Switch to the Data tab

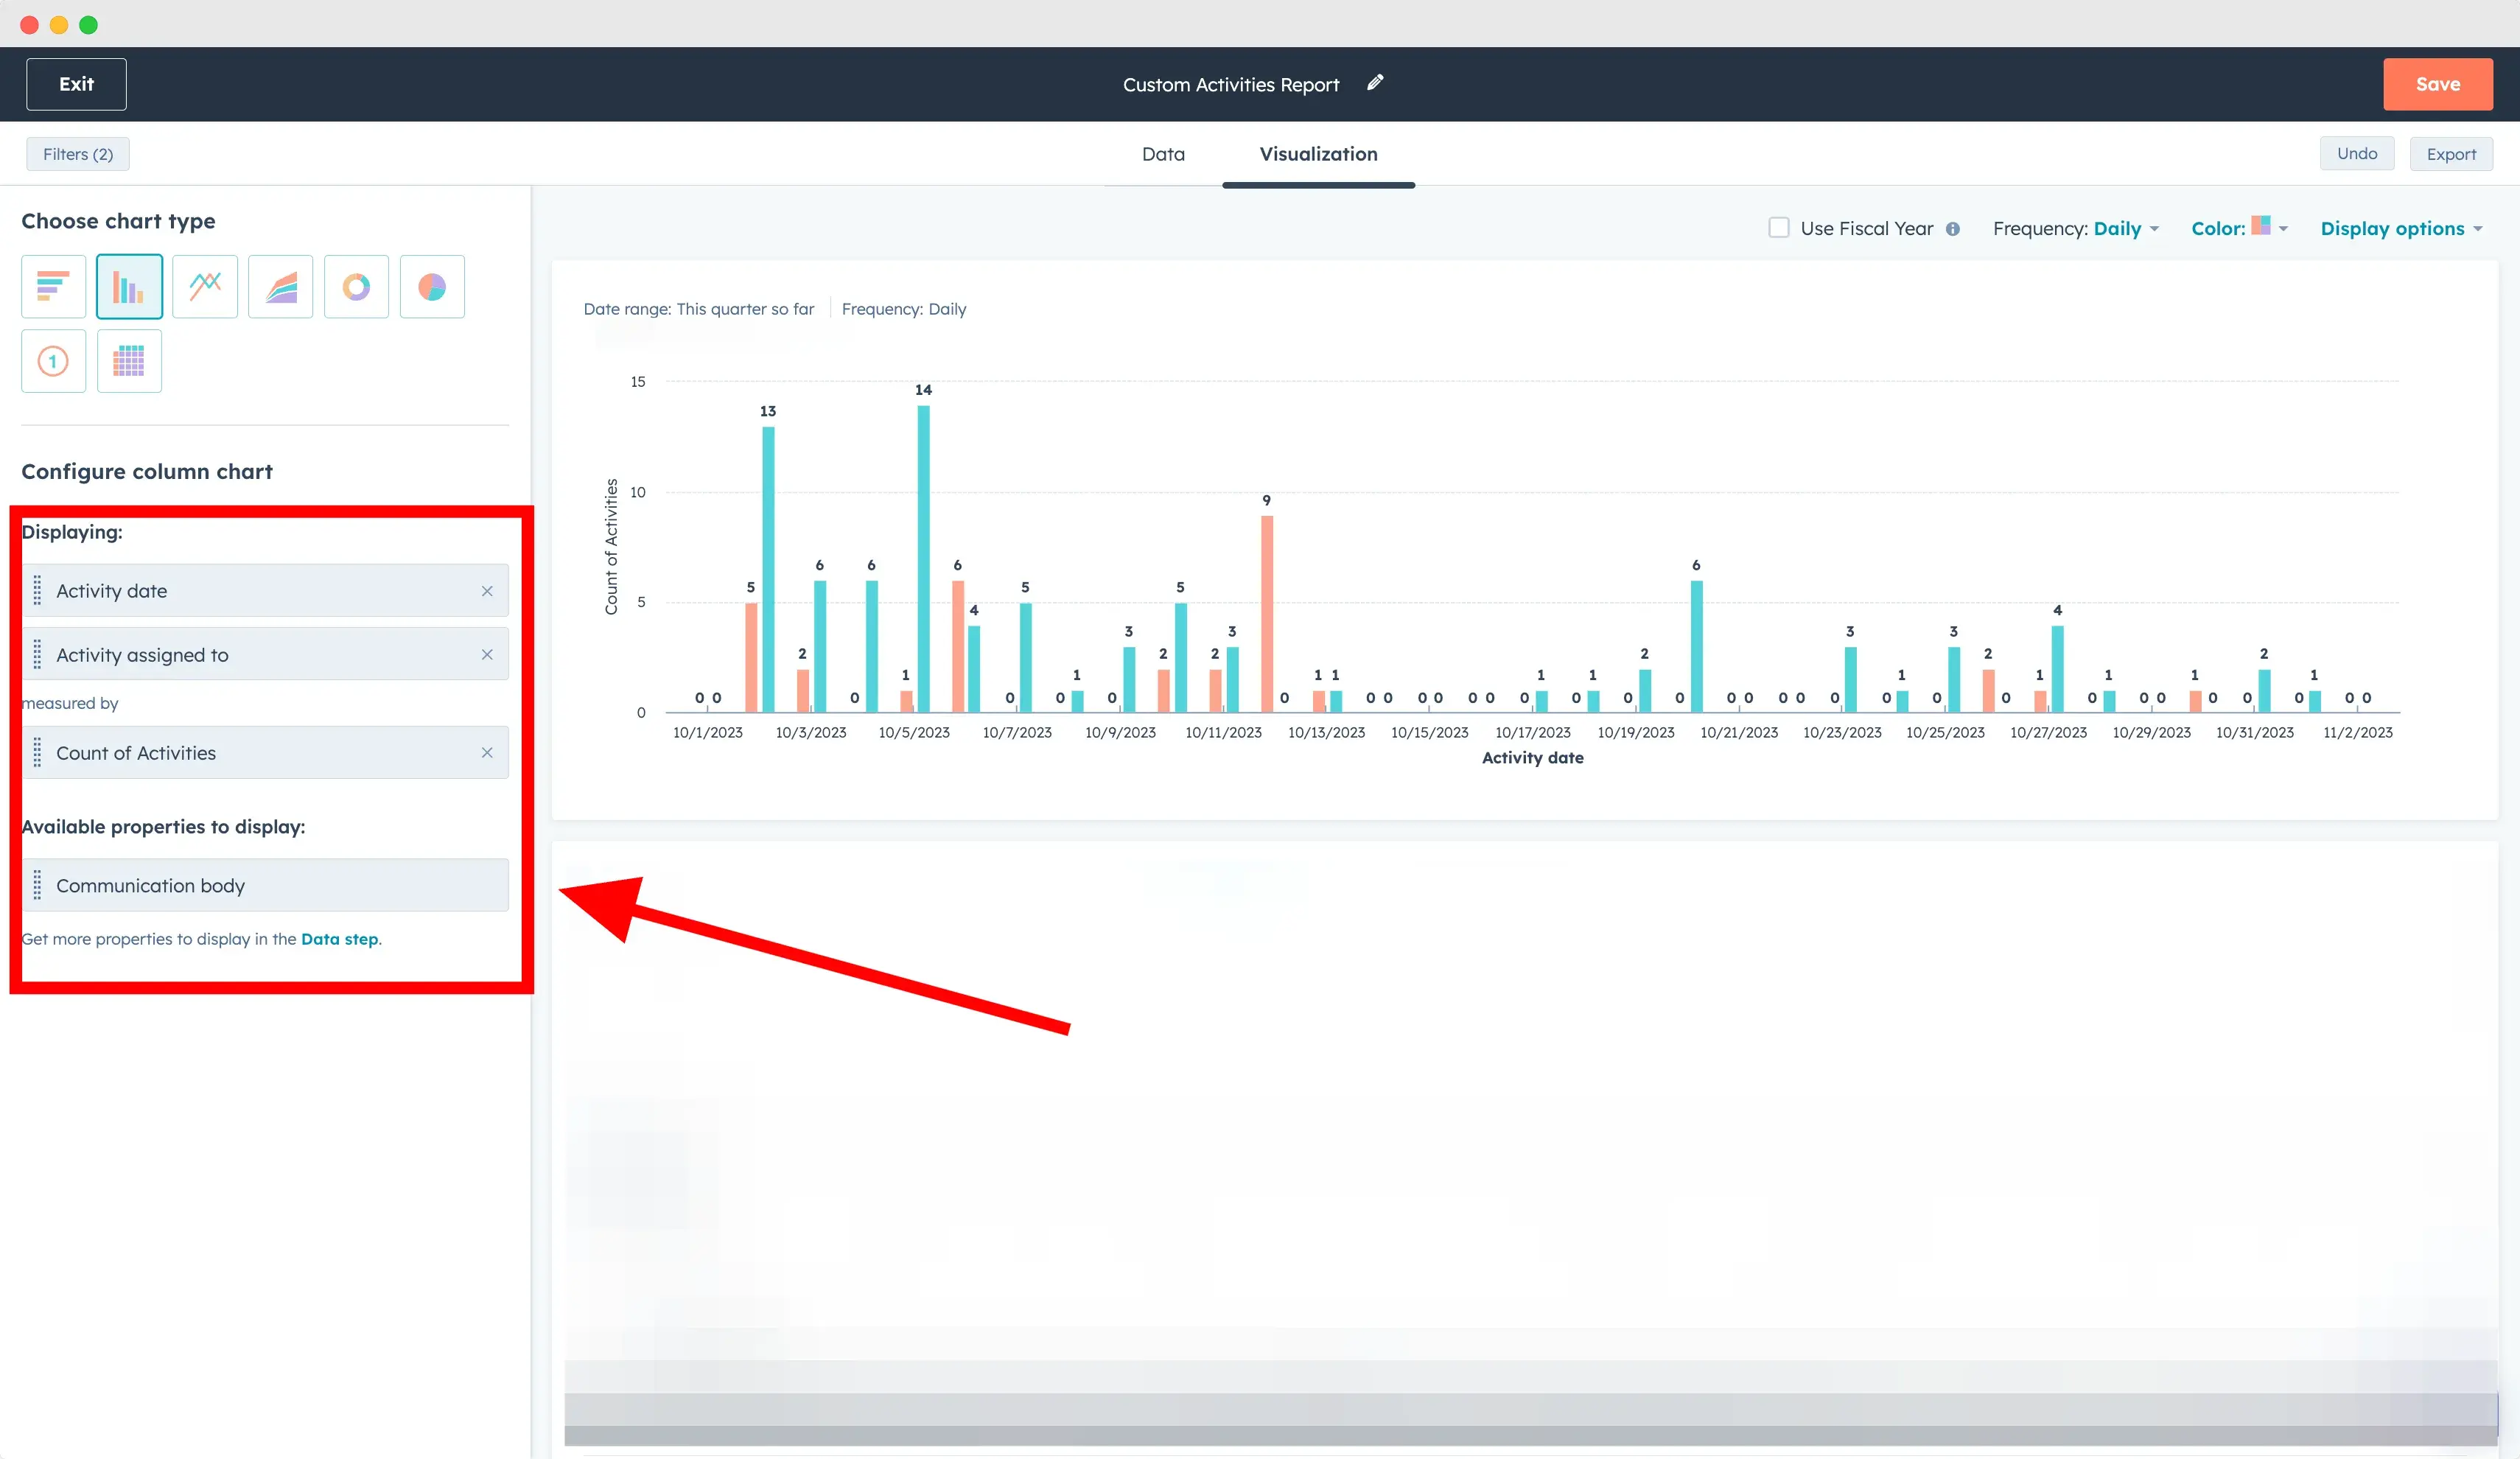point(1162,154)
